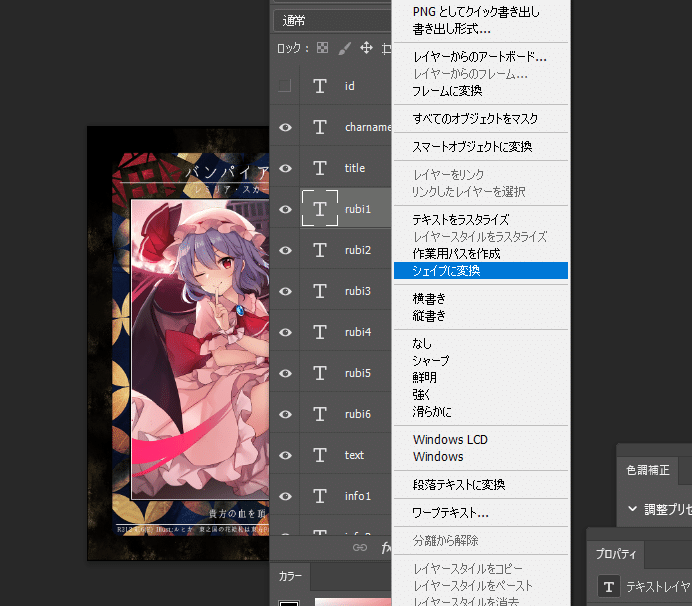Viewport: 692px width, 606px height.
Task: Choose Windows anti-alias option
Action: 481,457
